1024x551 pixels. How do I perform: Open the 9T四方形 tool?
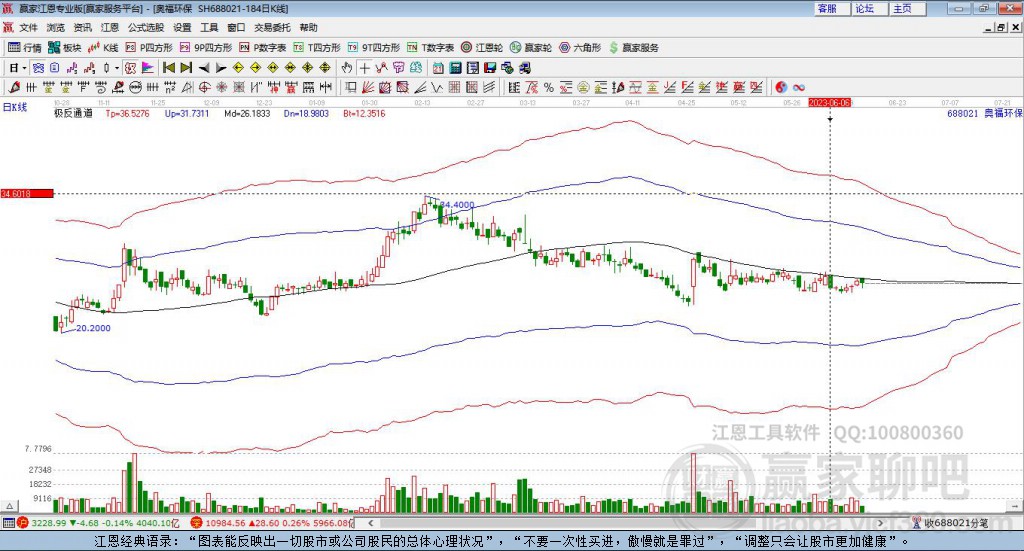click(x=374, y=48)
